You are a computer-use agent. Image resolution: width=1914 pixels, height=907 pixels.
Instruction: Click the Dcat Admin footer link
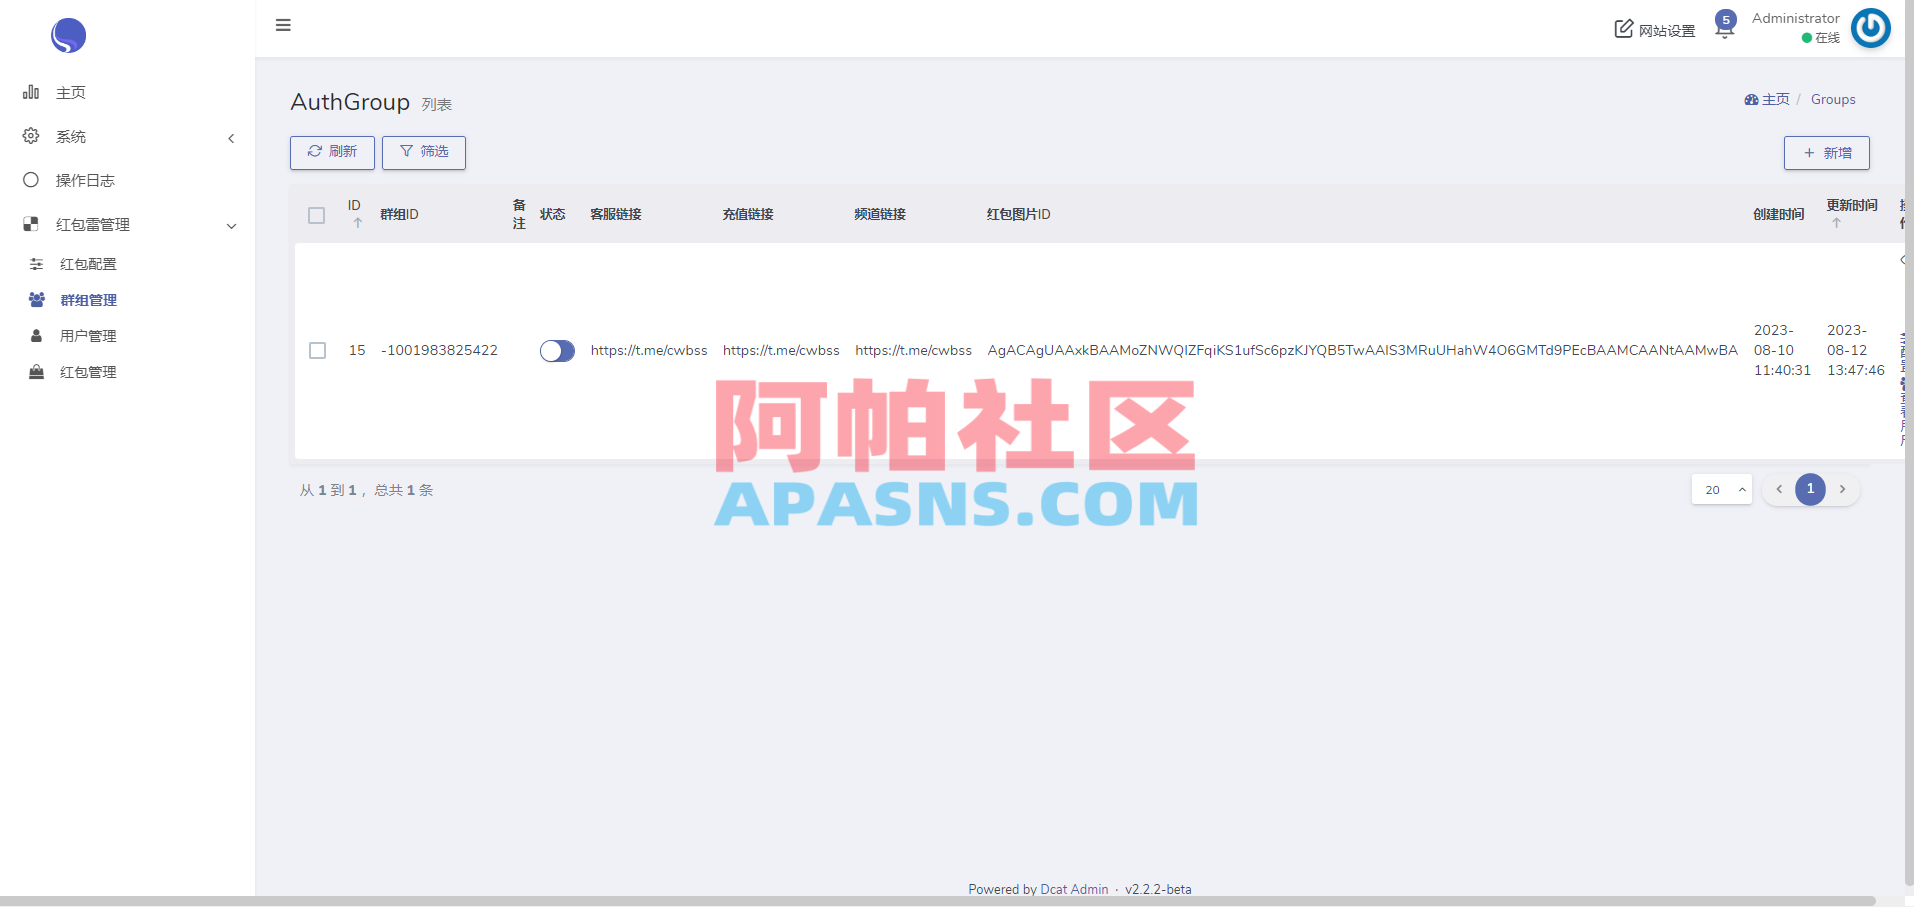(1074, 889)
